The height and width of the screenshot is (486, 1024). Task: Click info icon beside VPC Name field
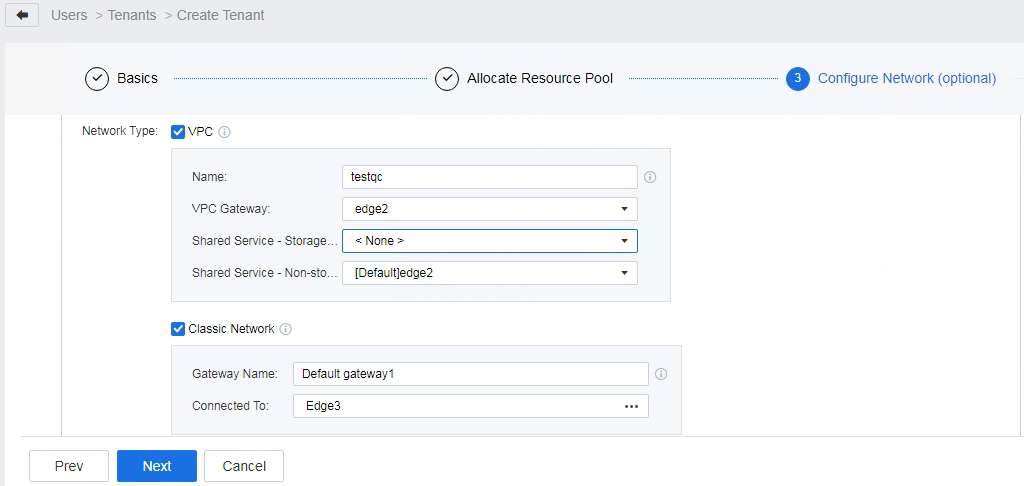tap(650, 177)
